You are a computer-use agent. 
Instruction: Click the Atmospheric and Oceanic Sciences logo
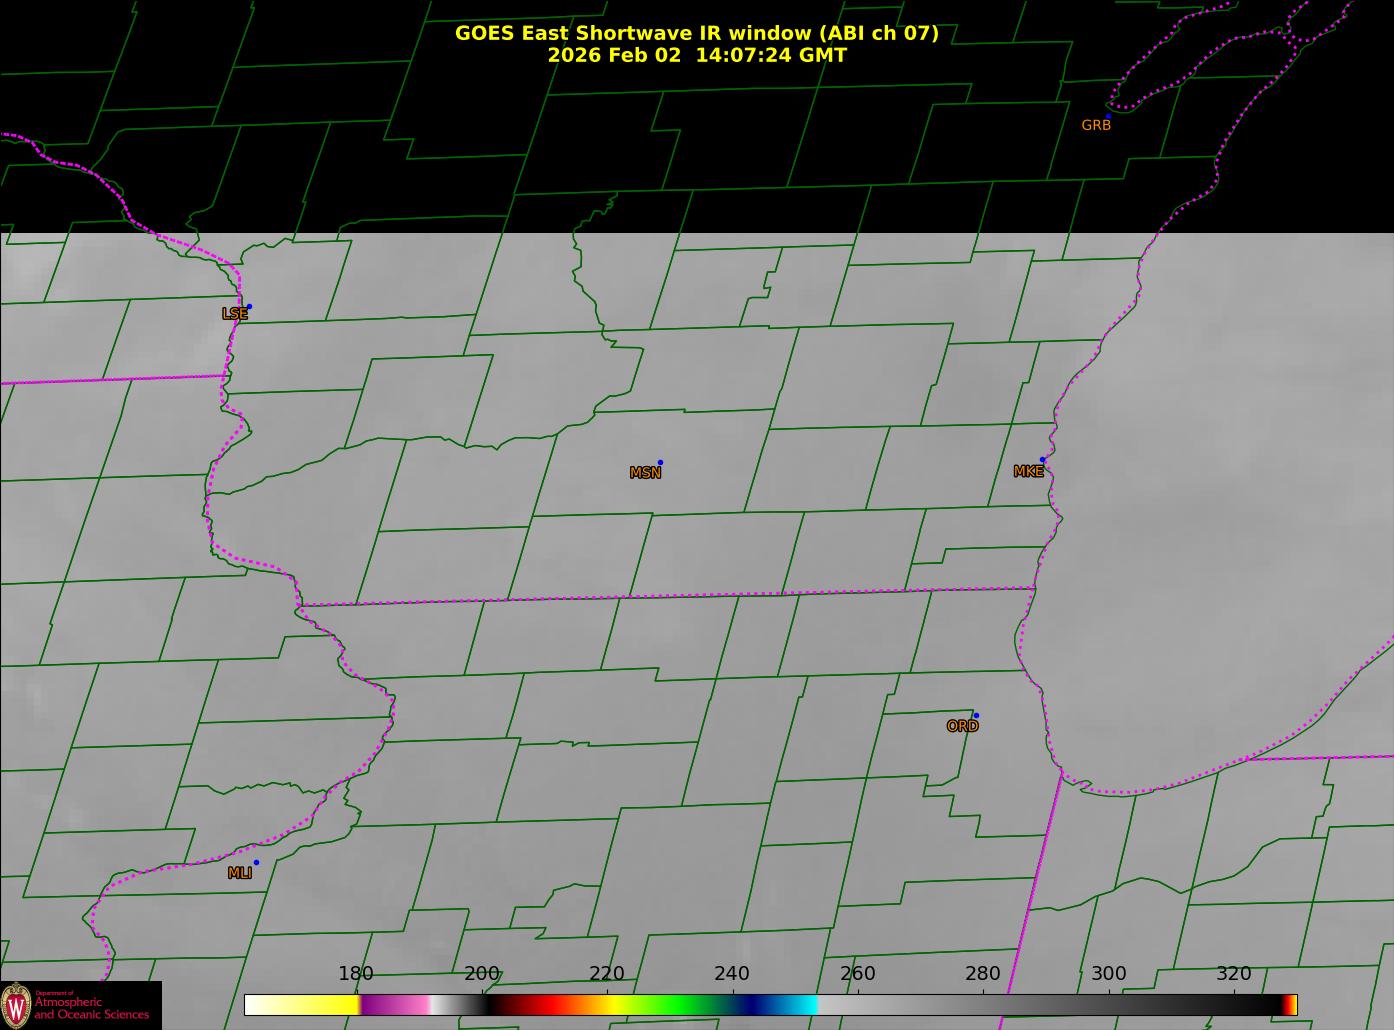click(80, 1005)
